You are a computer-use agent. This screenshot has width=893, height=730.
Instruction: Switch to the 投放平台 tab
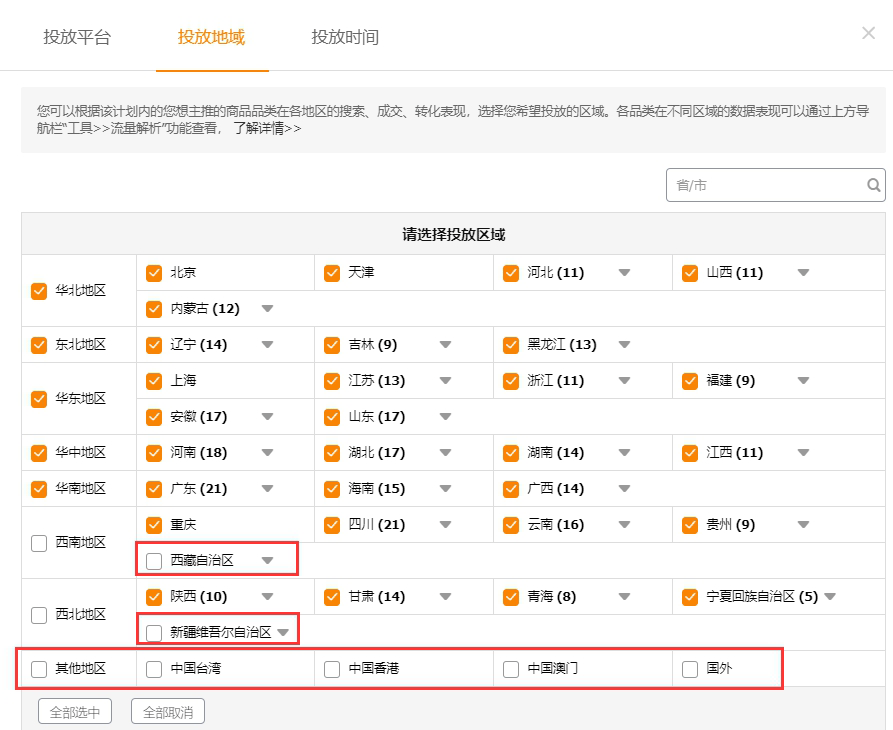point(77,38)
